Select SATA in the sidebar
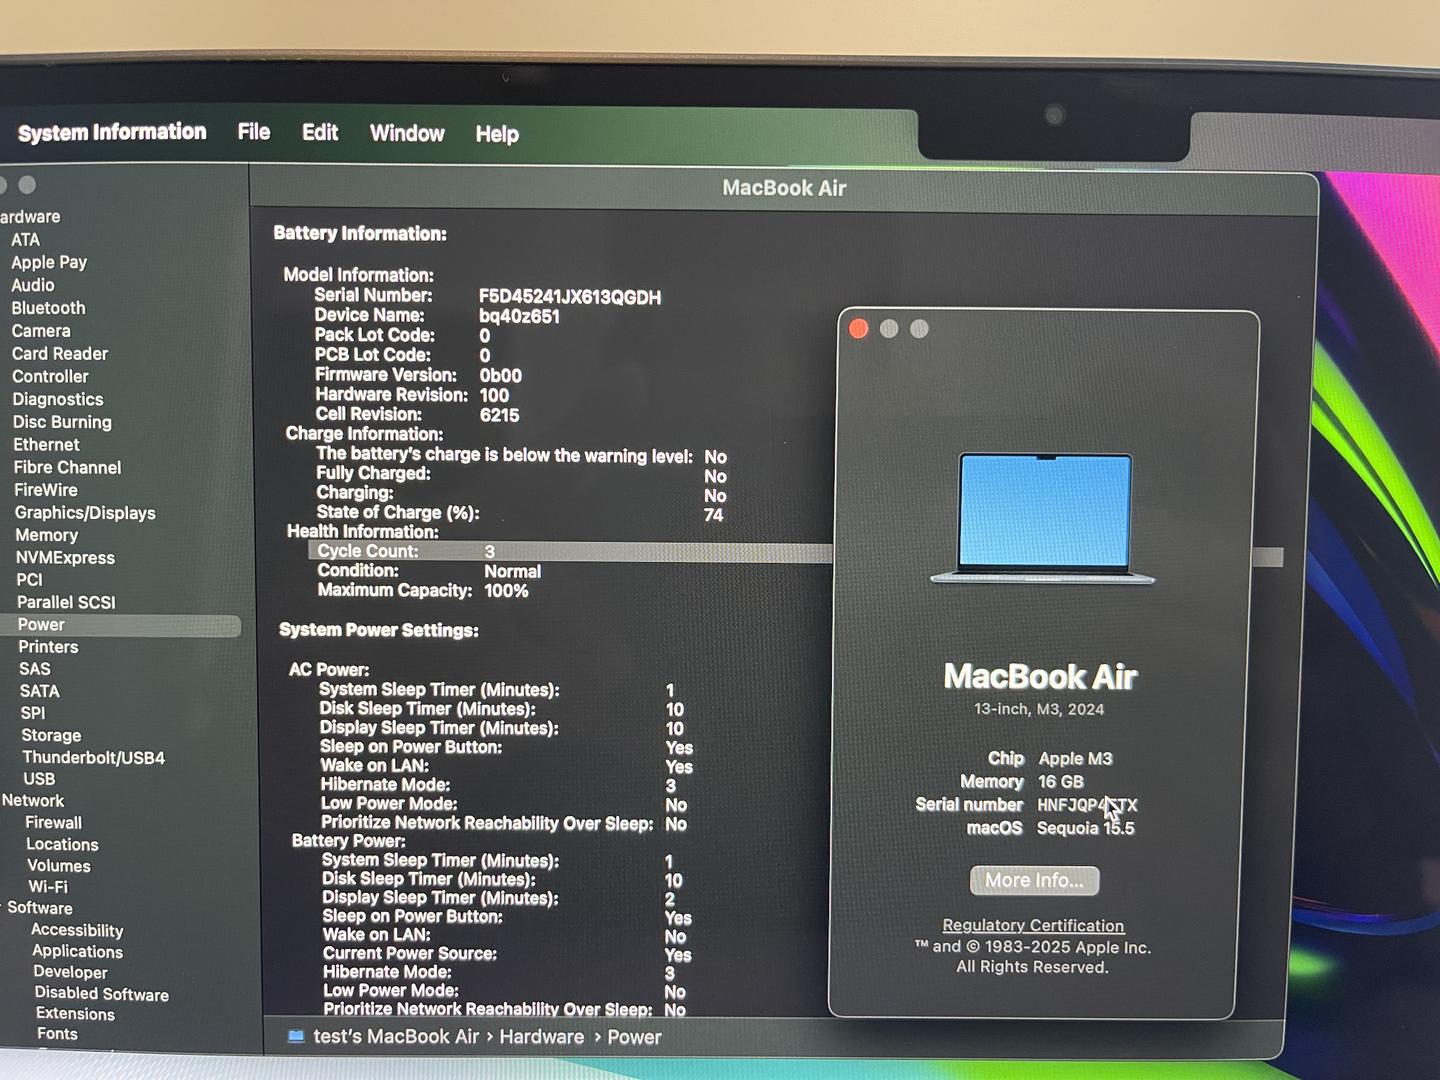The image size is (1440, 1080). (x=40, y=691)
